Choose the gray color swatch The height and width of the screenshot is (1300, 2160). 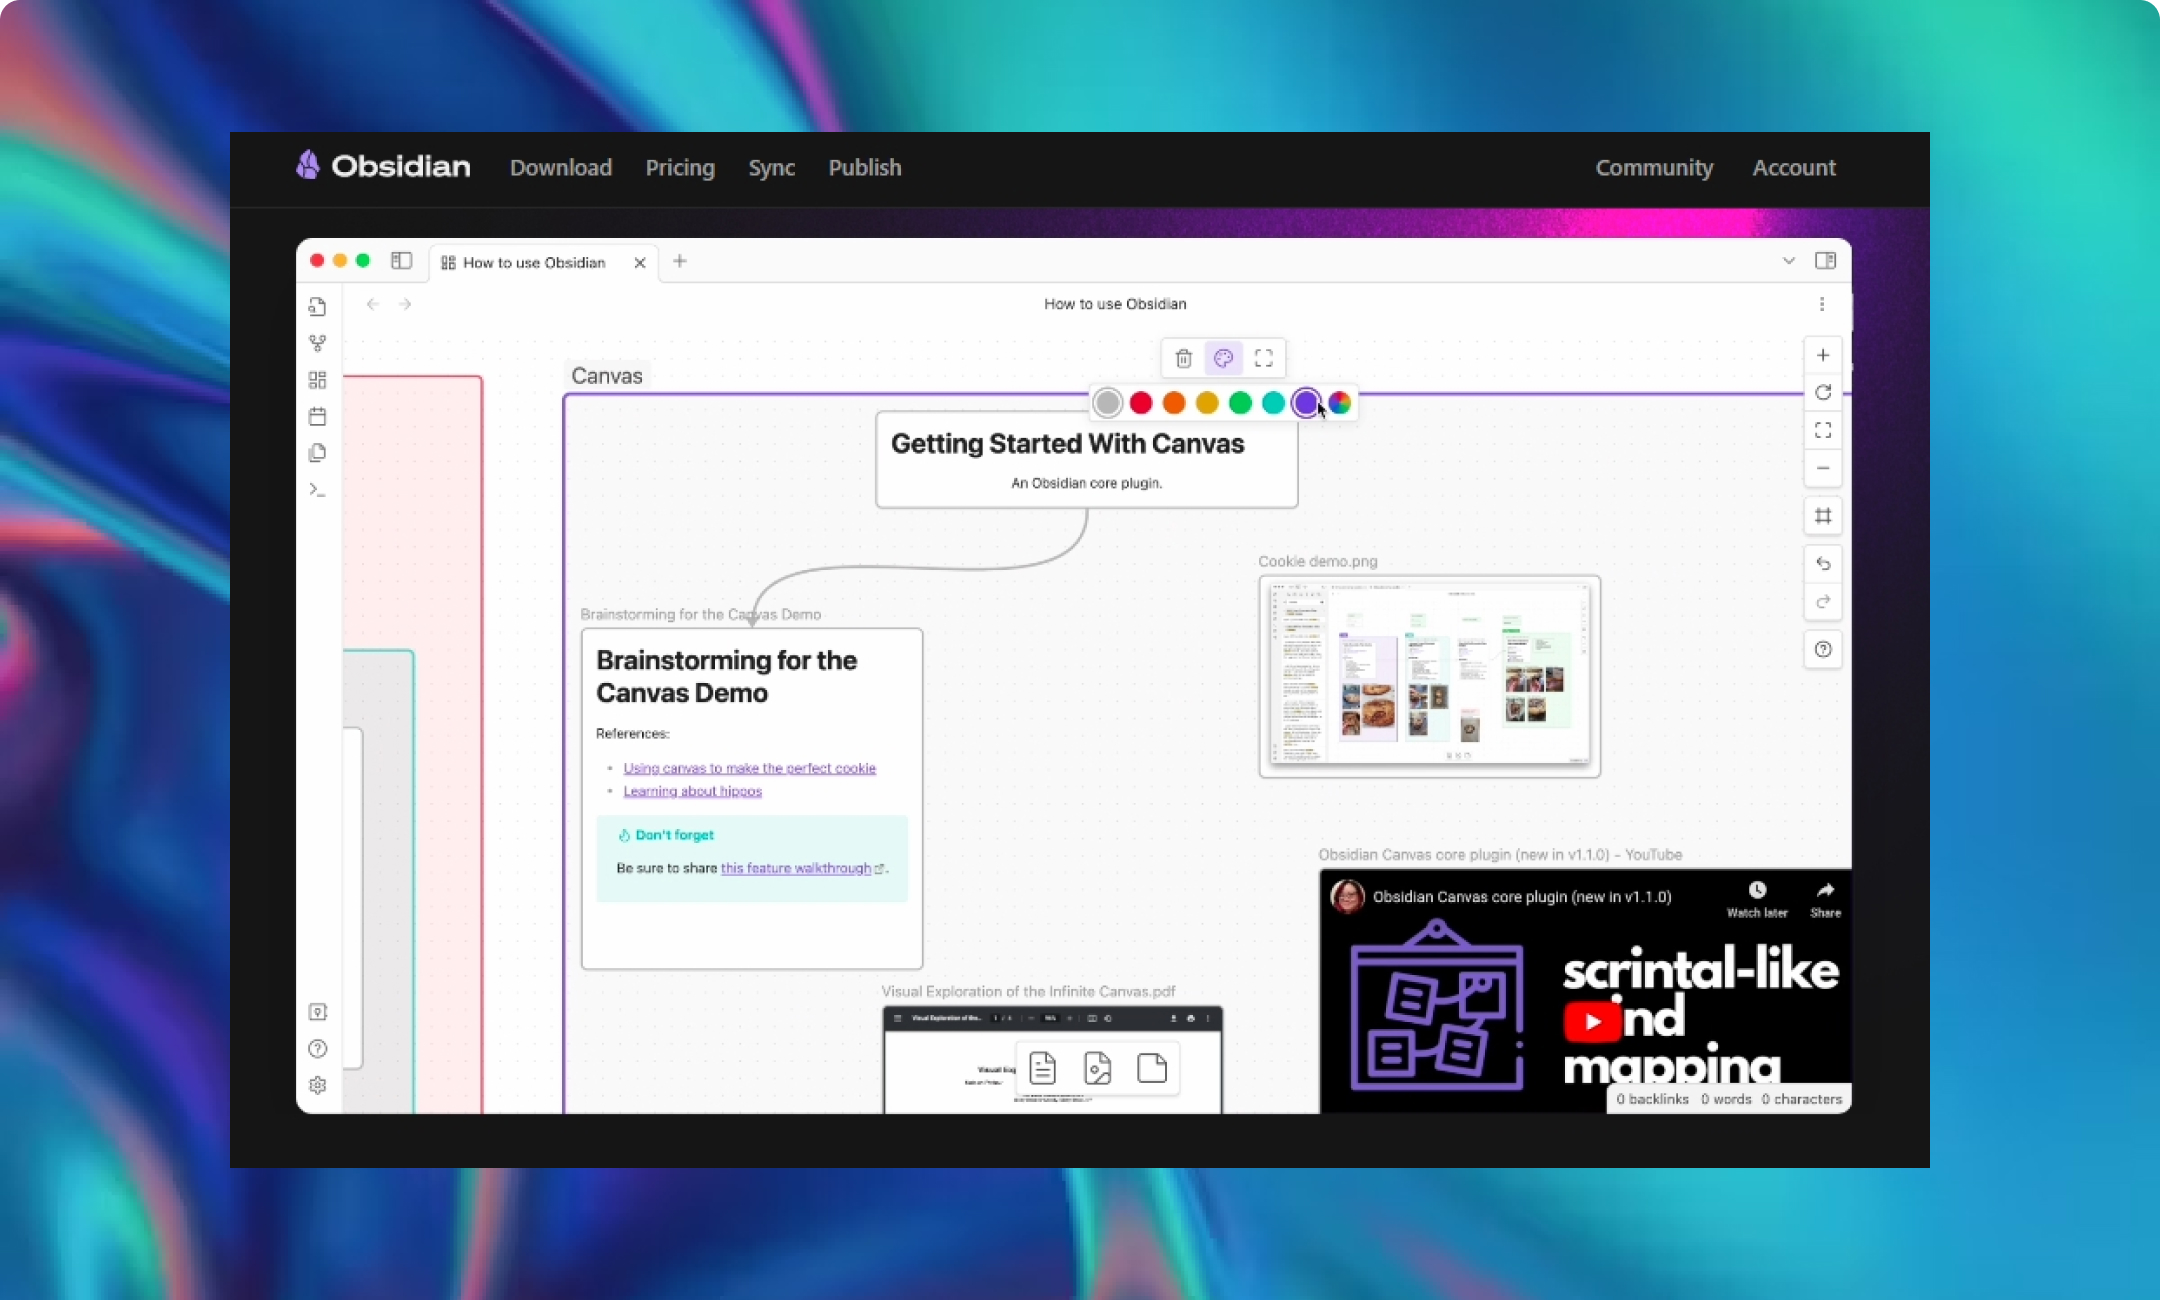tap(1107, 403)
